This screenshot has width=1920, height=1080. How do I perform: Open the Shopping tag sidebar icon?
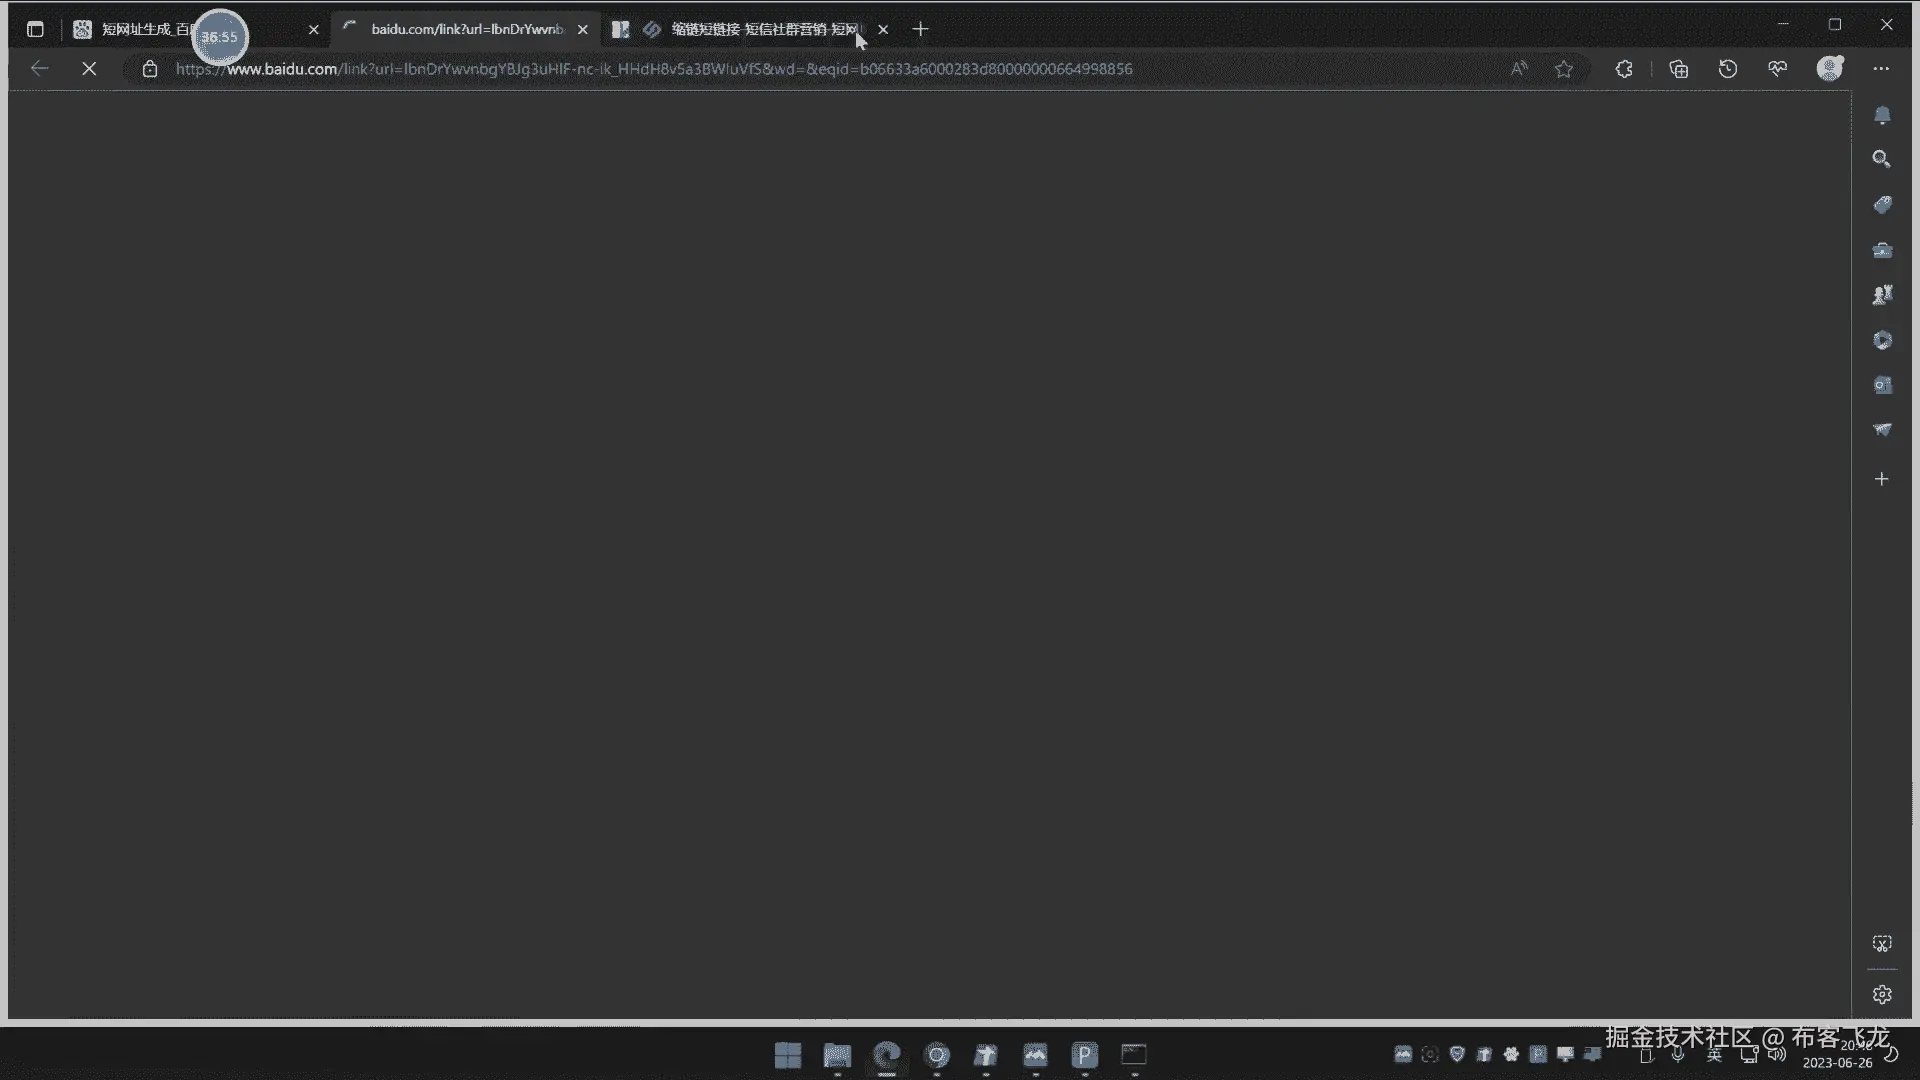1882,205
